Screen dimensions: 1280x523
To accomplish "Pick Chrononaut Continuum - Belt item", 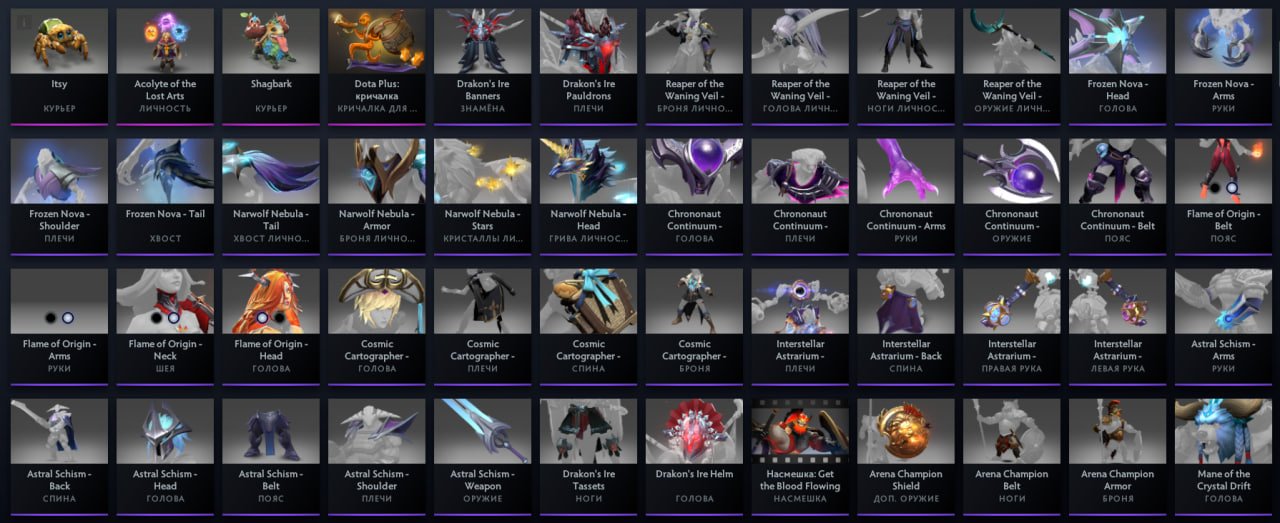I will pyautogui.click(x=1117, y=196).
